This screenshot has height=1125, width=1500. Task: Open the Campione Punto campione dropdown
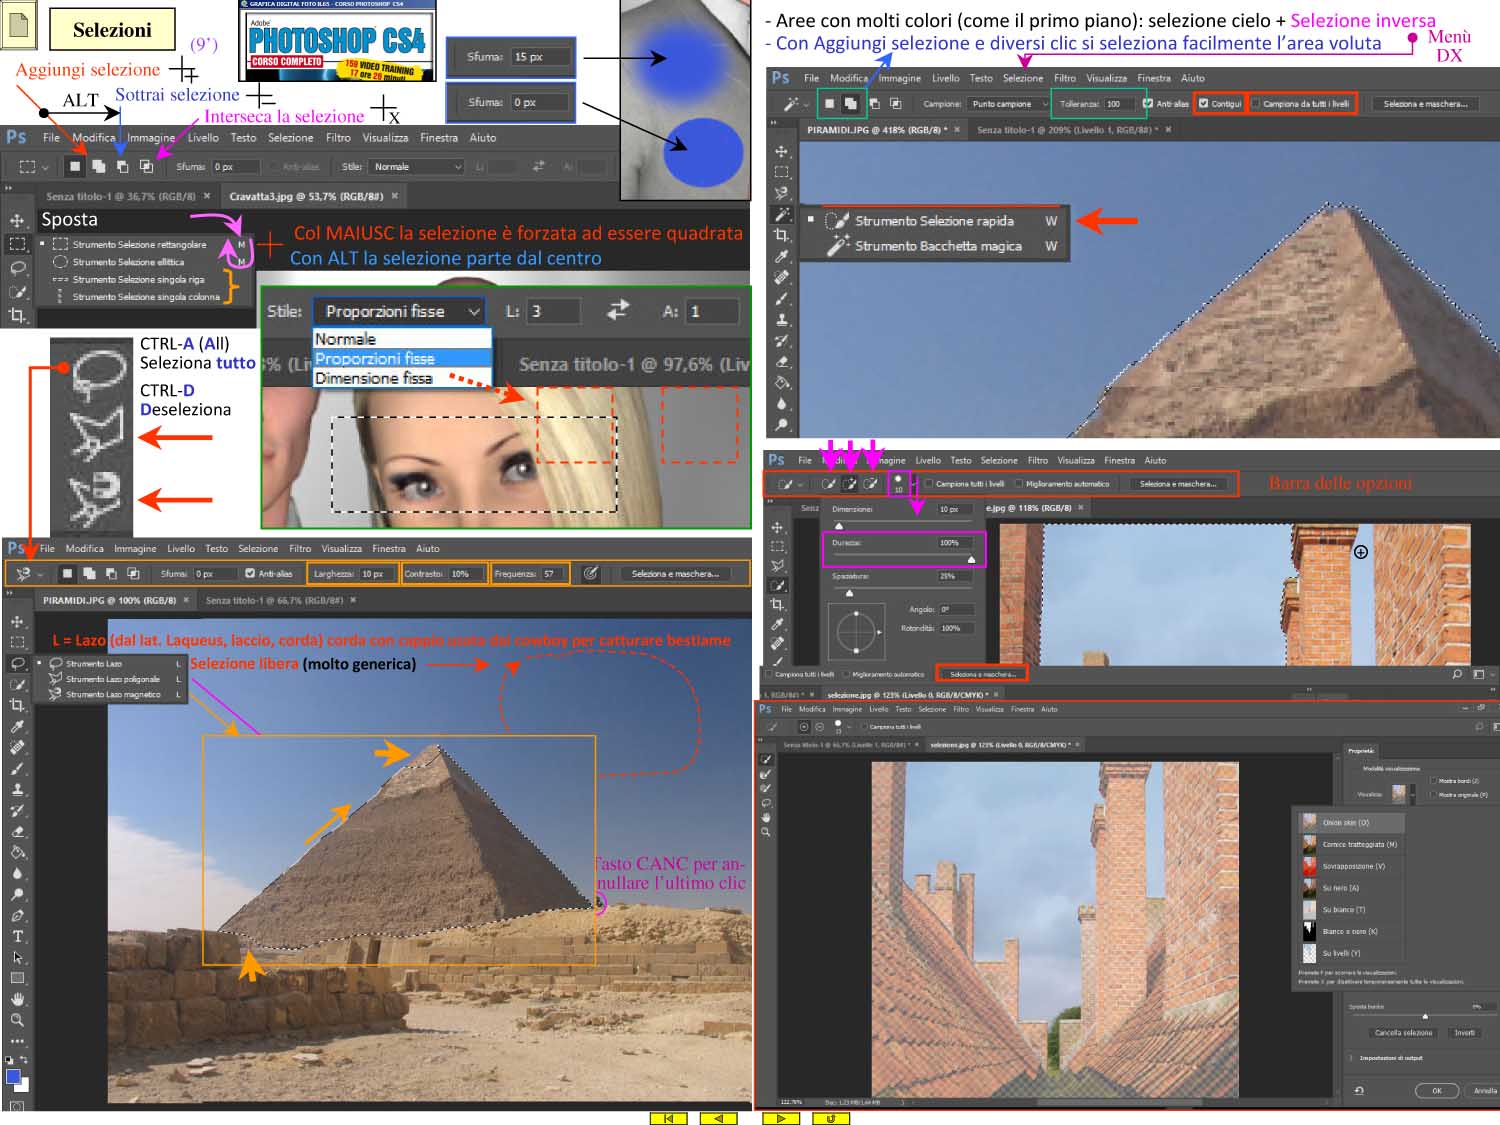click(x=1008, y=104)
